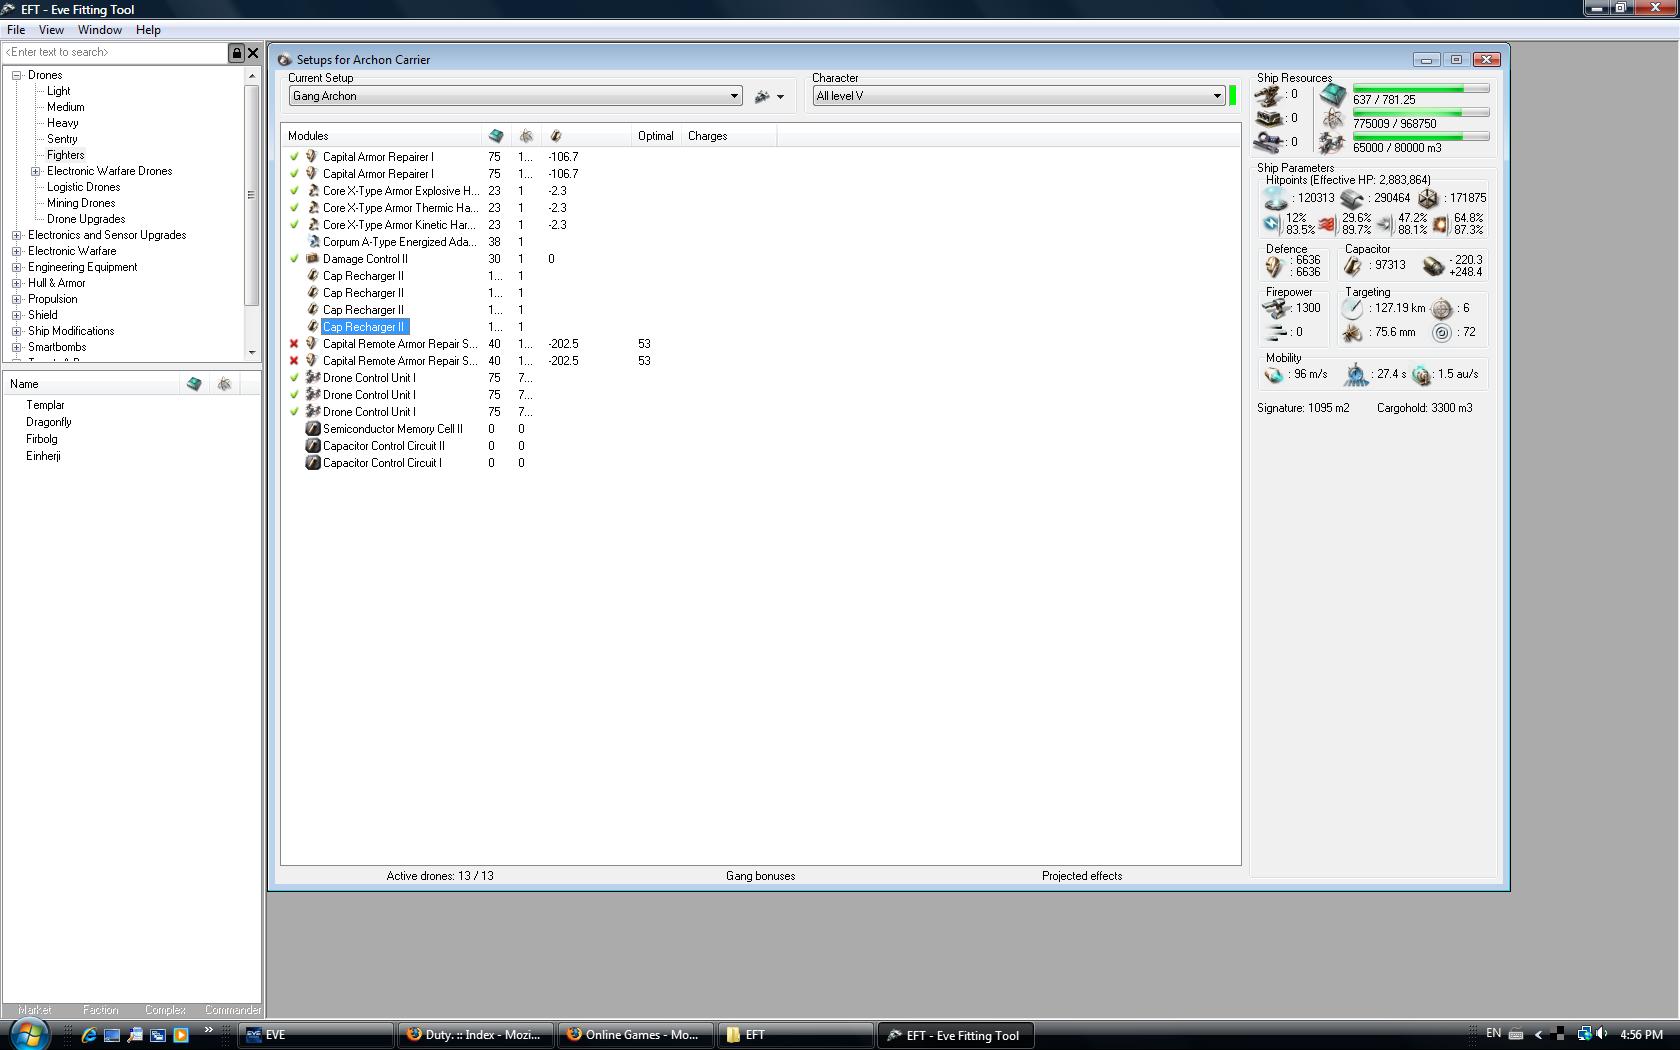Viewport: 1680px width, 1050px height.
Task: Open the Projected effects panel
Action: coord(1082,876)
